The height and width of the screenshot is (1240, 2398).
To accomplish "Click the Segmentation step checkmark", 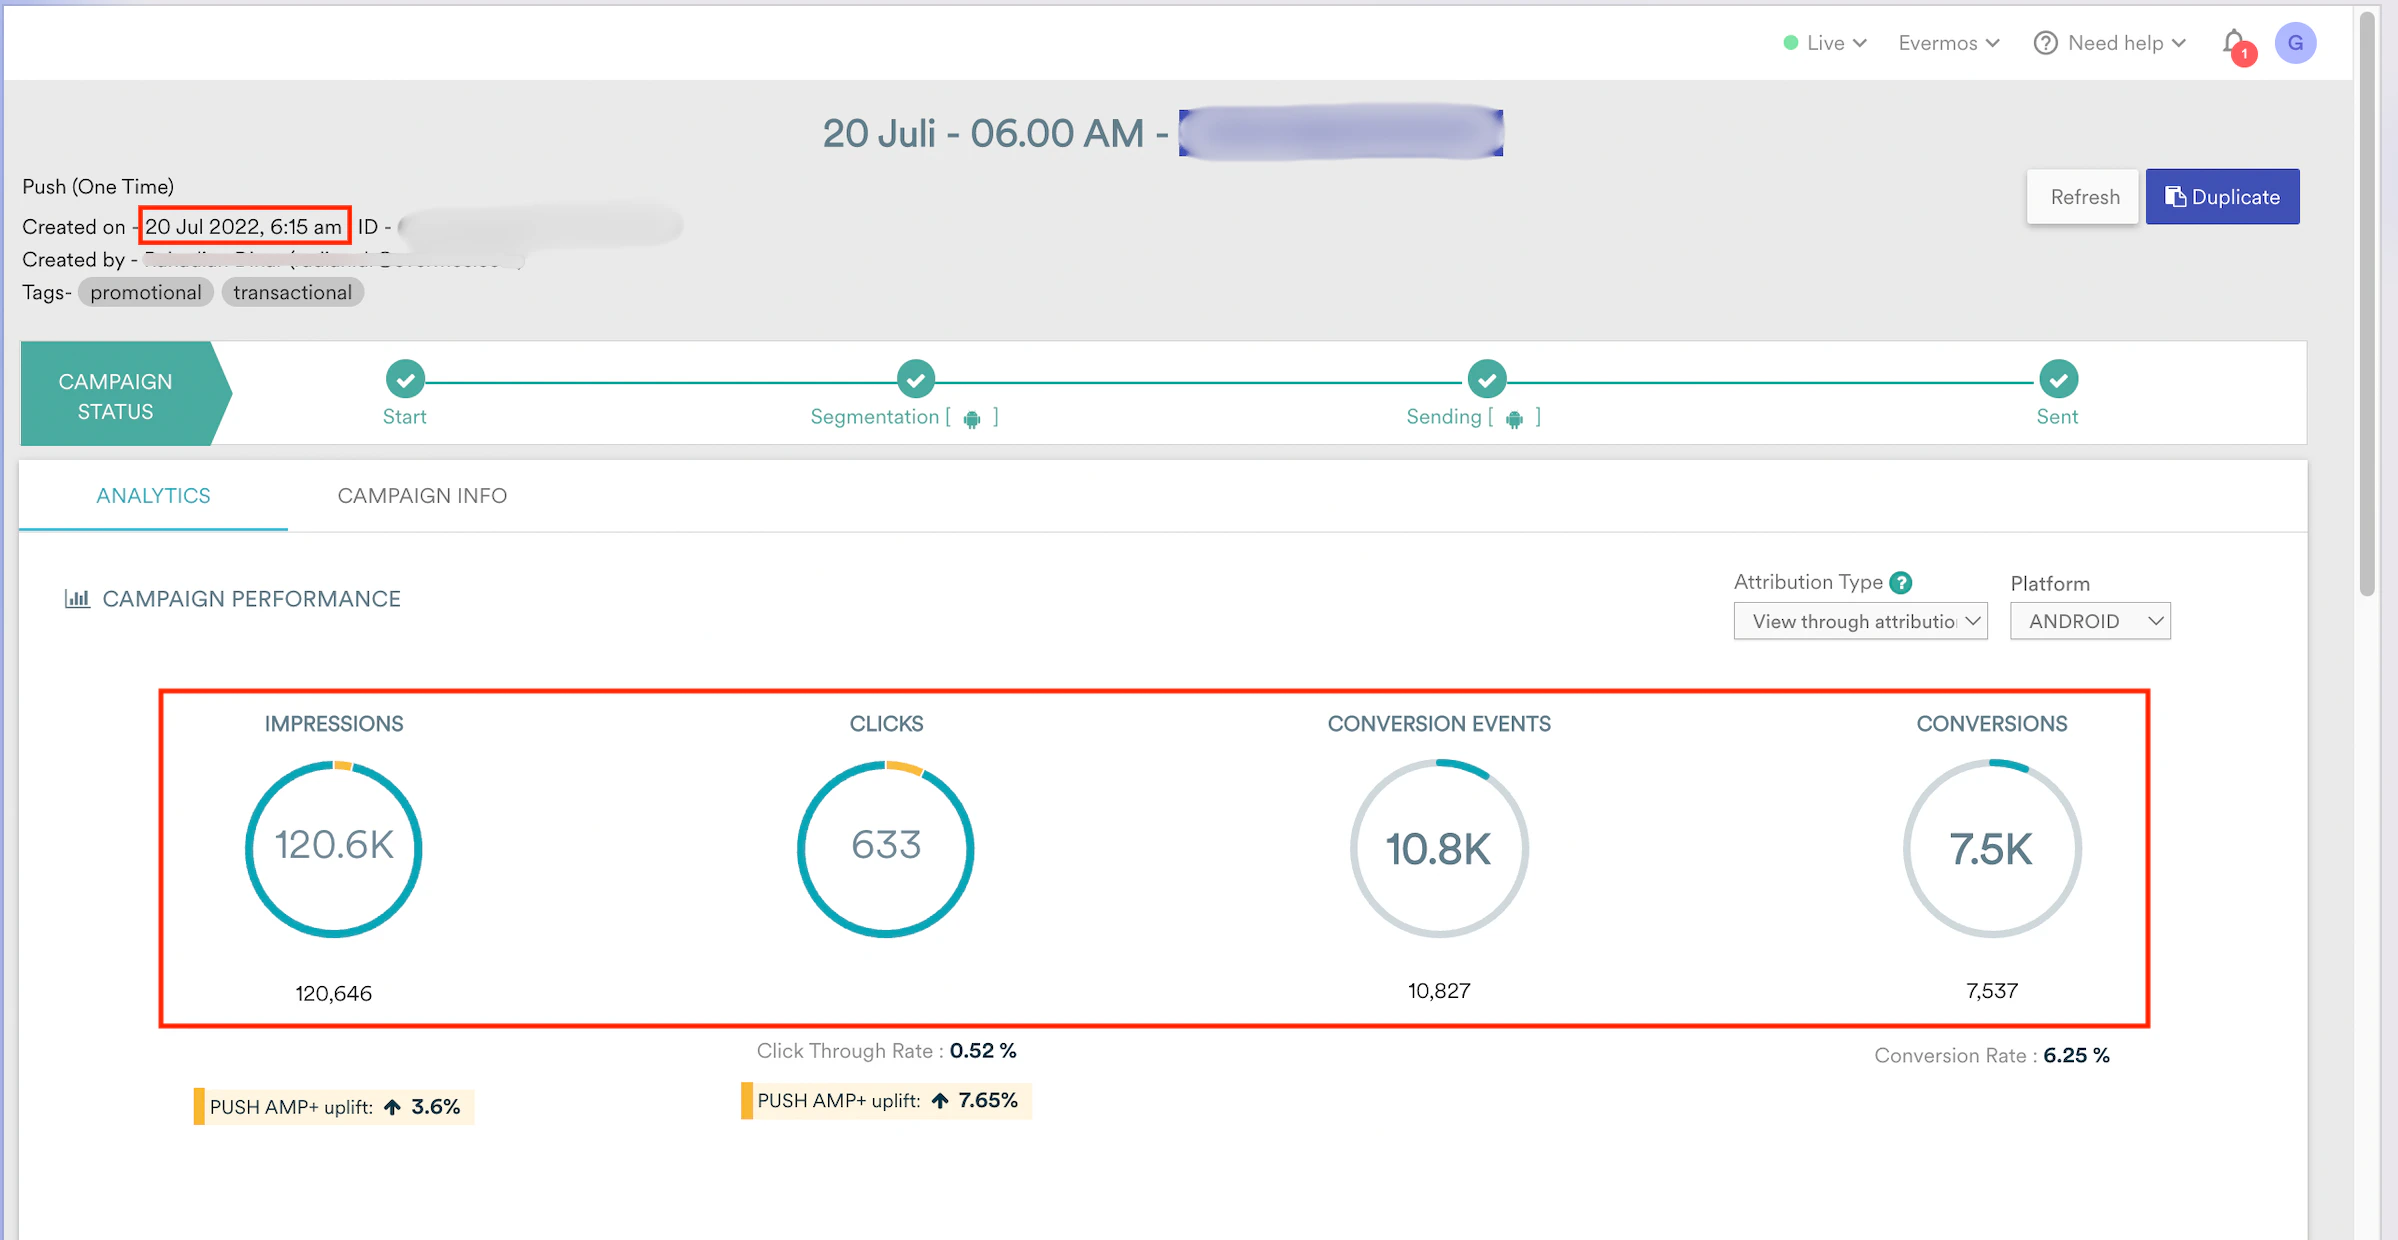I will coord(915,379).
